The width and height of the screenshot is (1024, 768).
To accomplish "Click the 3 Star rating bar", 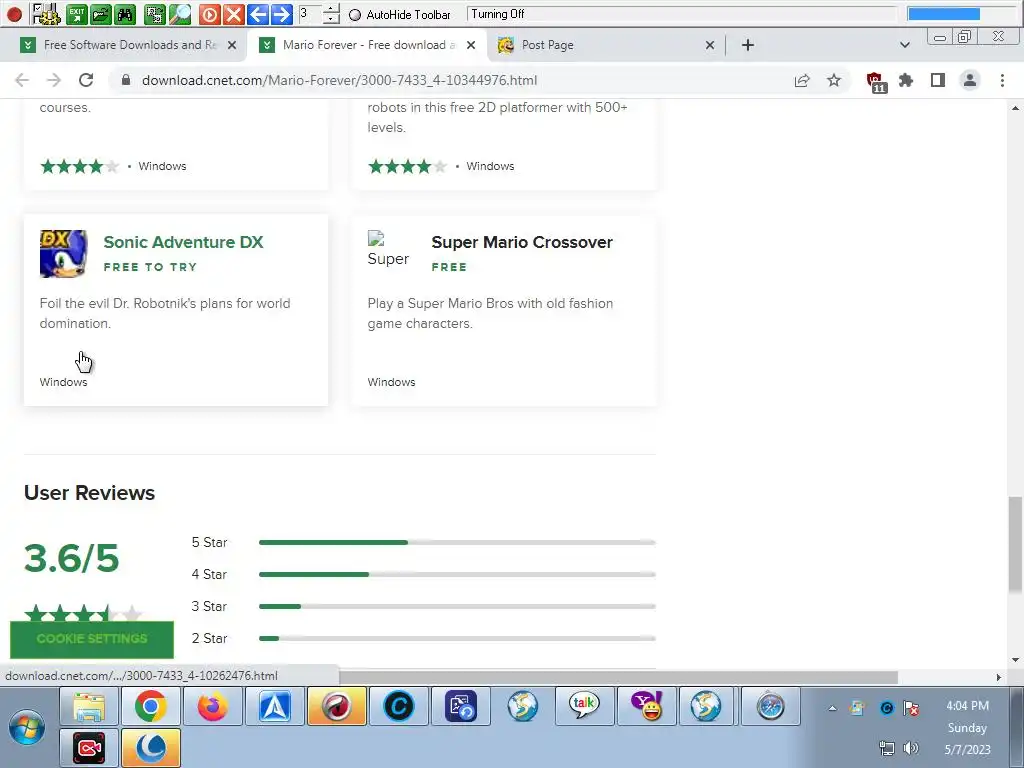I will (x=457, y=607).
